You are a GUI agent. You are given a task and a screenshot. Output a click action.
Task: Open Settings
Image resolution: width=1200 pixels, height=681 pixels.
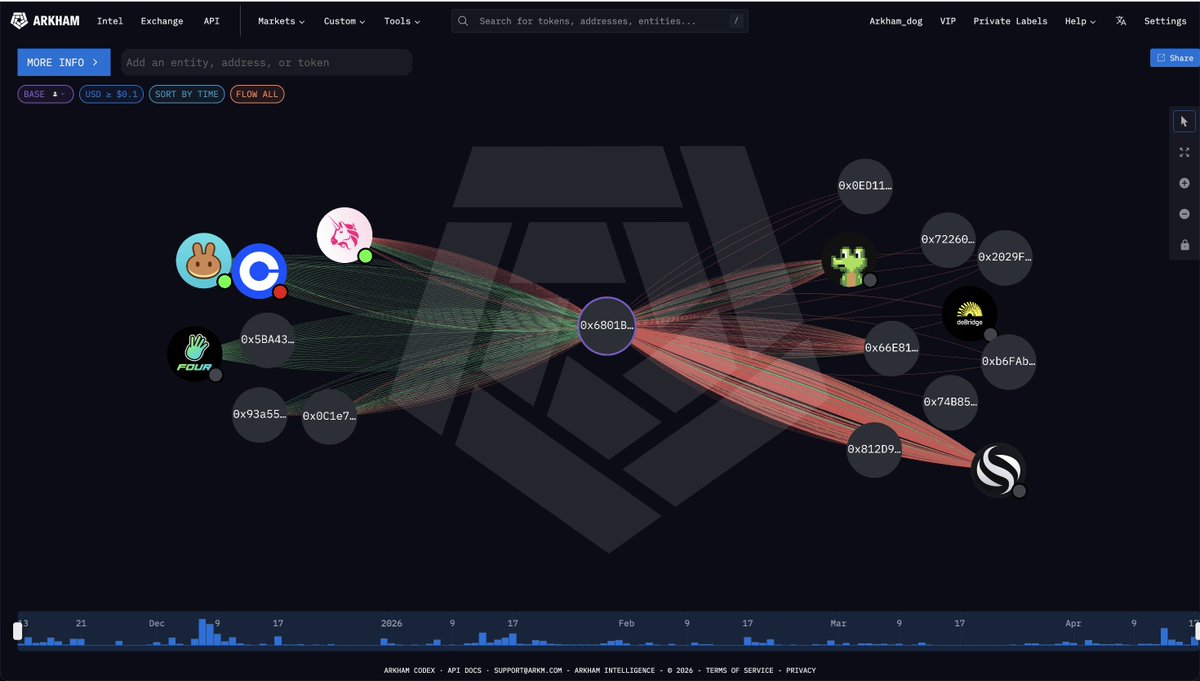(x=1165, y=21)
